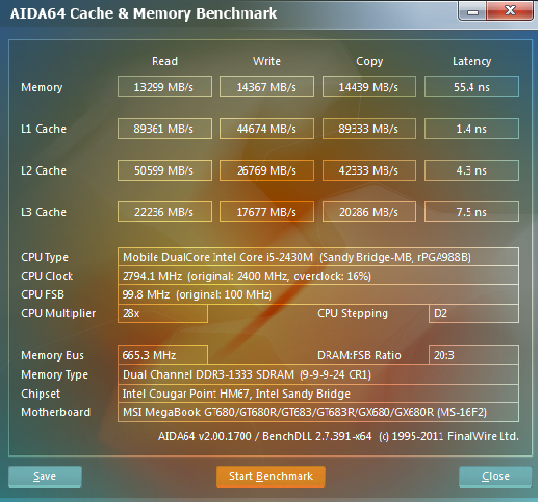This screenshot has width=538, height=502.
Task: Click the Start Benchmark button
Action: tap(271, 476)
